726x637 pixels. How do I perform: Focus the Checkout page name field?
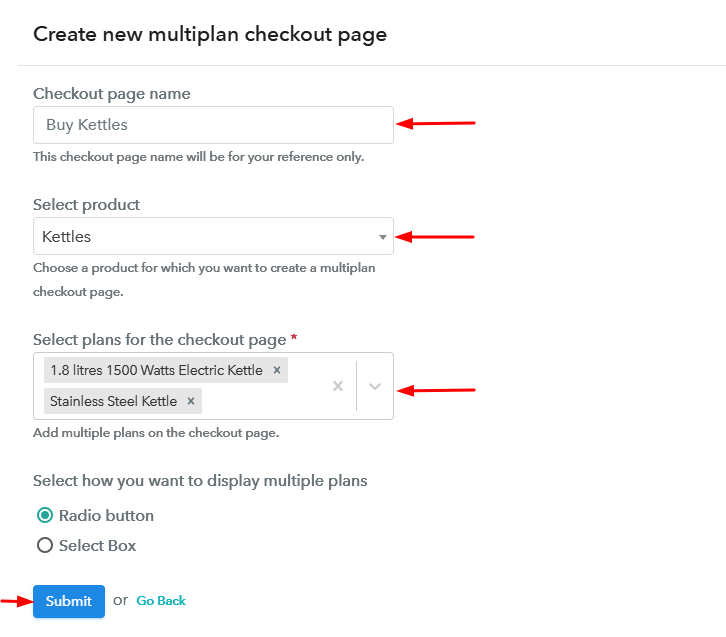[212, 125]
